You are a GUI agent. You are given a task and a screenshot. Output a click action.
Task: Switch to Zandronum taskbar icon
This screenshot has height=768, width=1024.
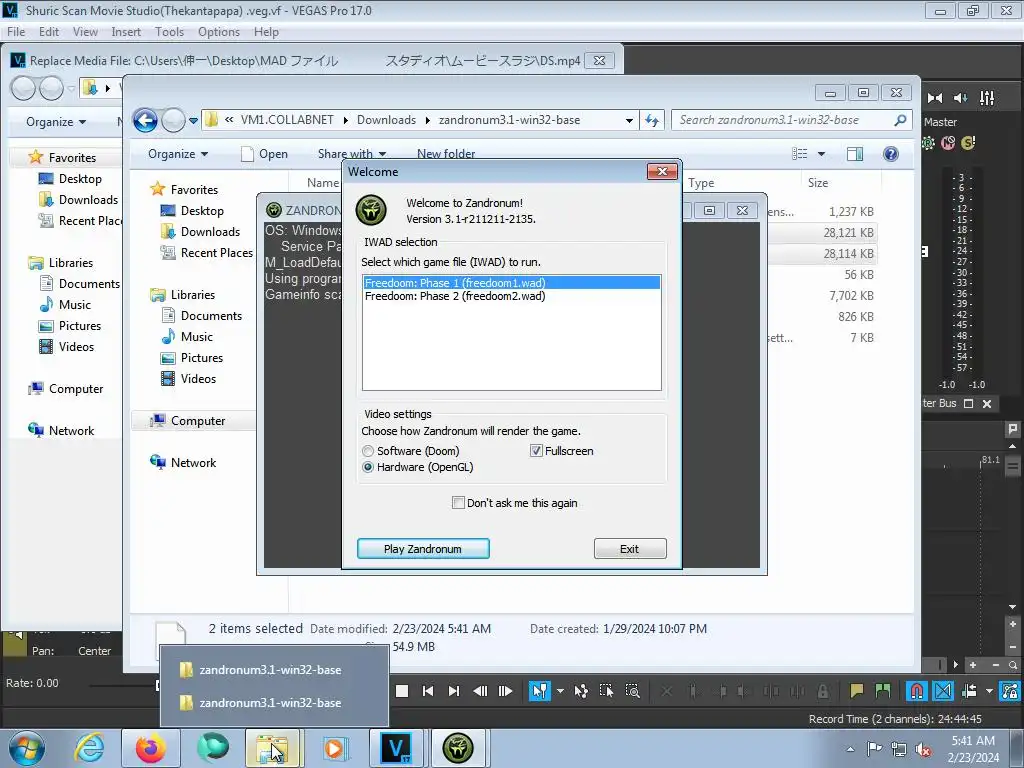click(458, 748)
